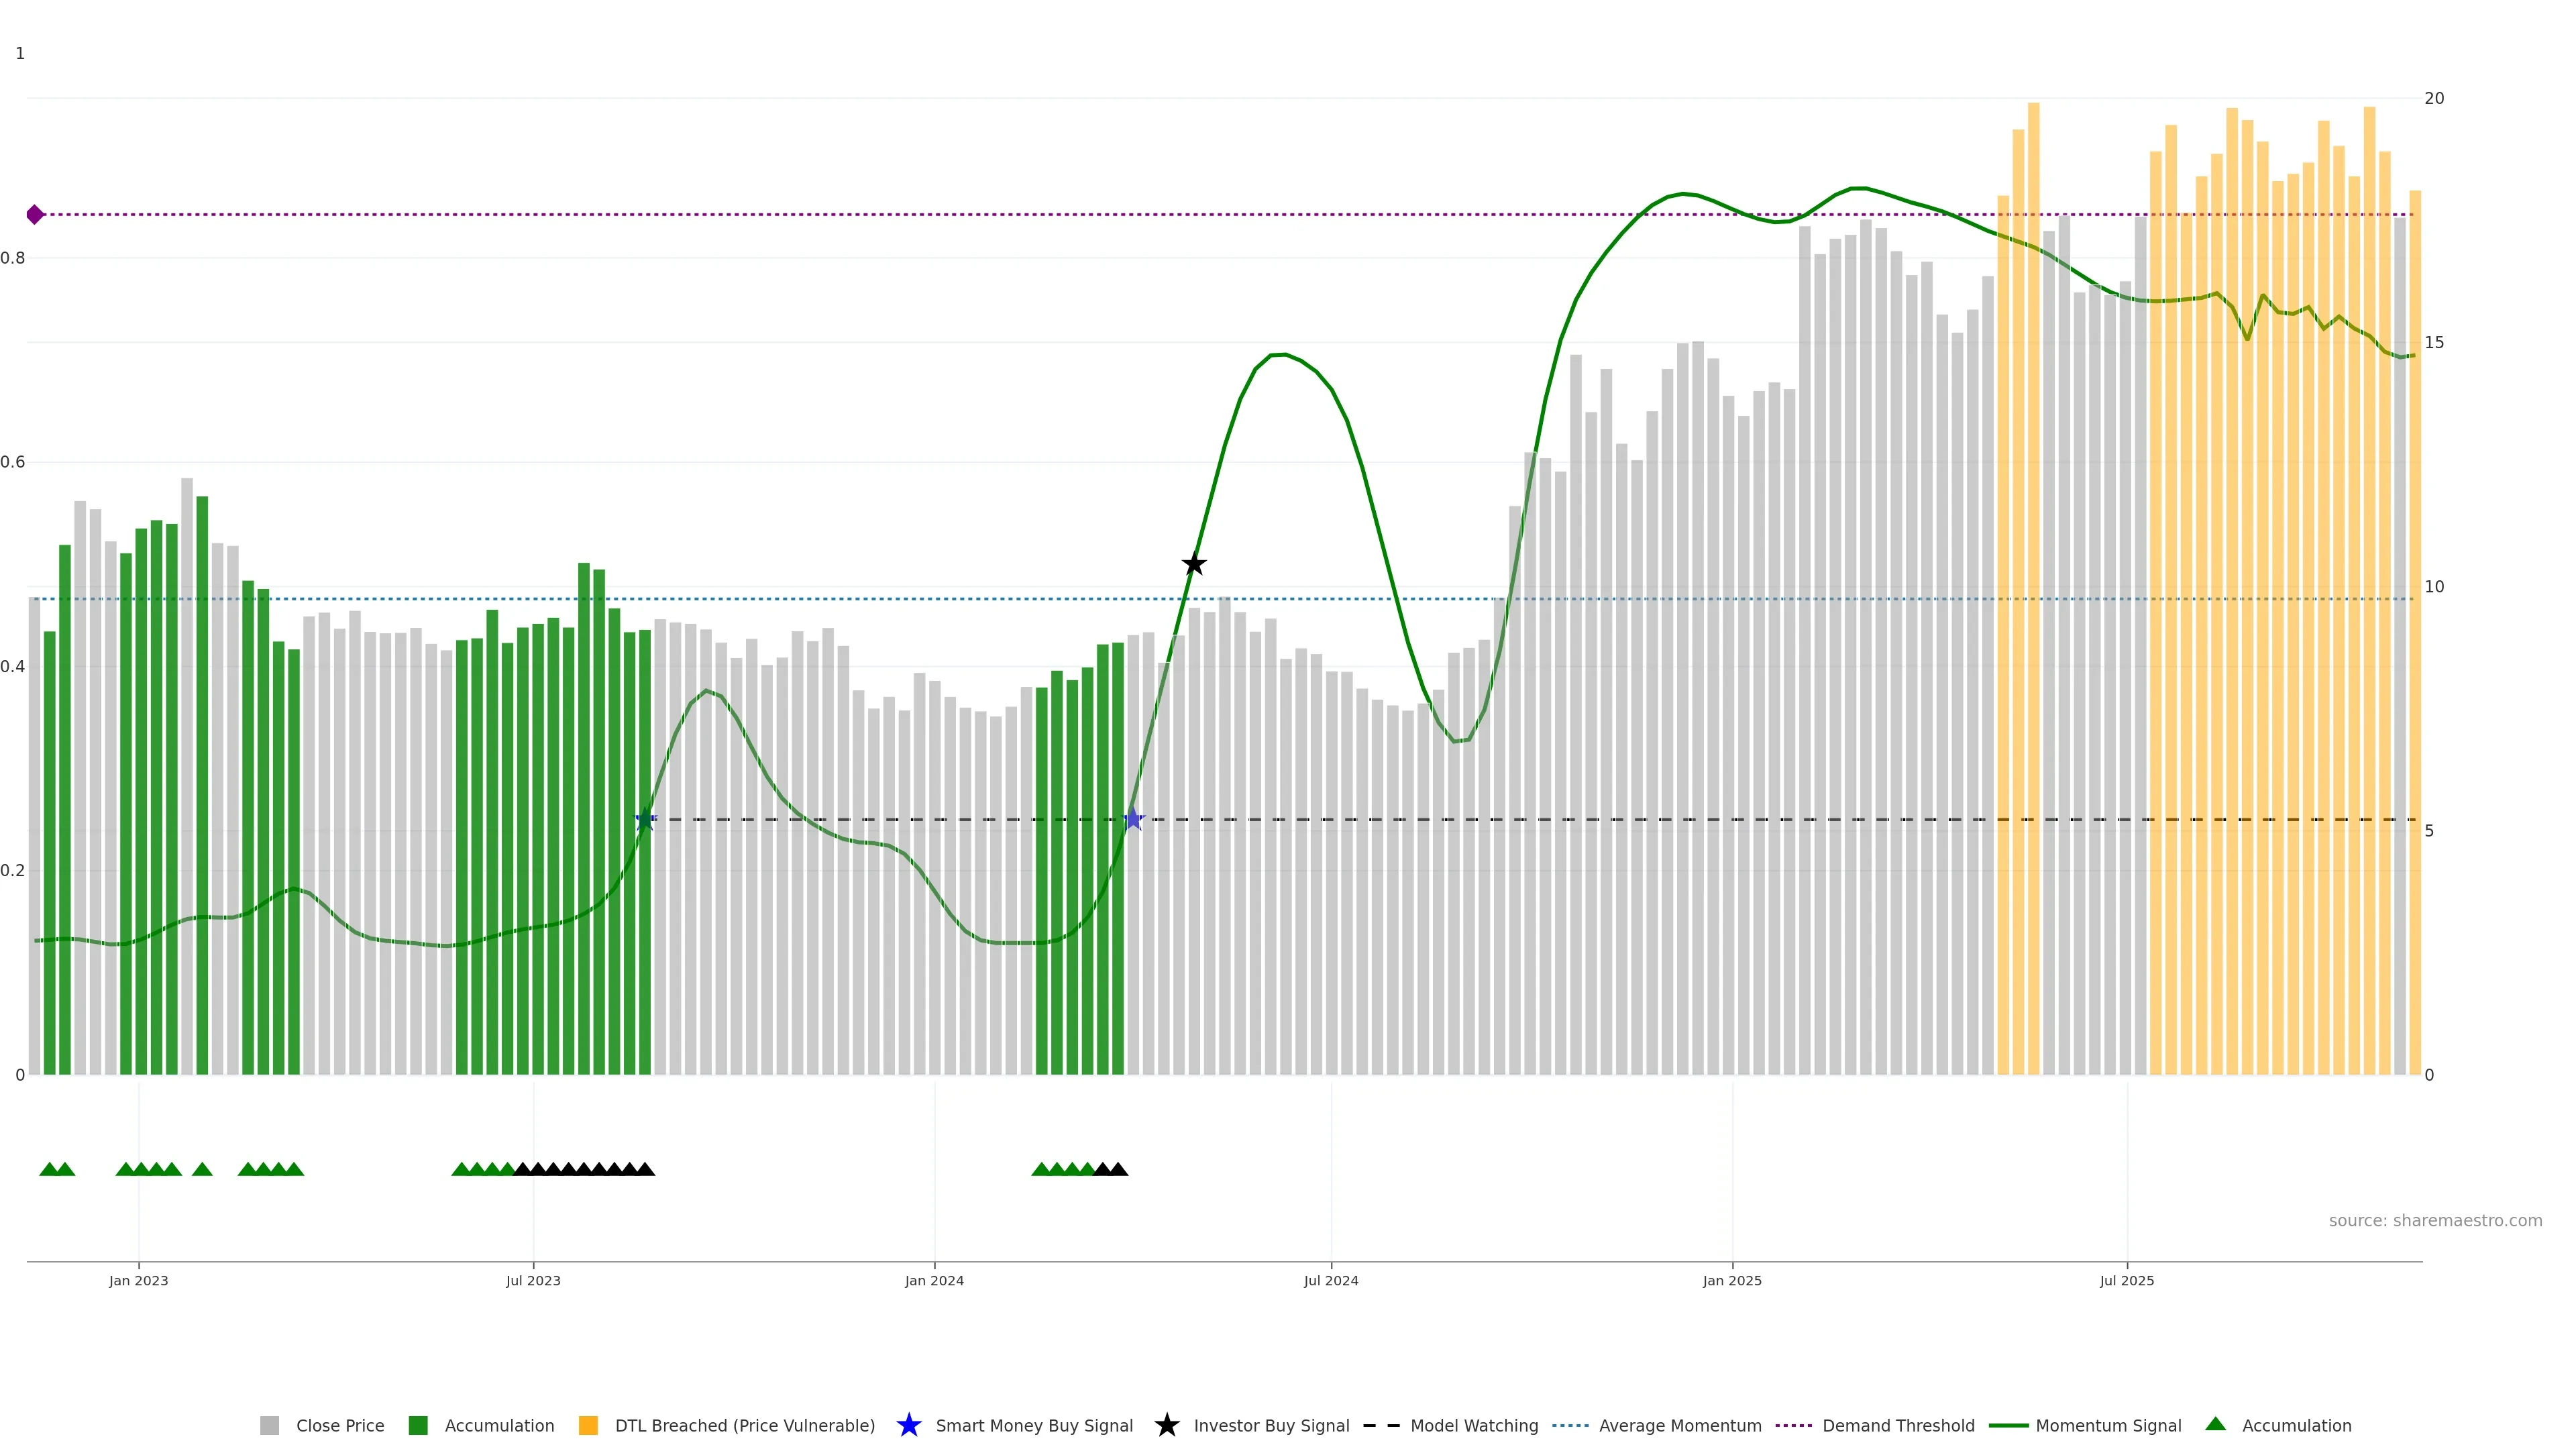Click the gray Close Price legend square
This screenshot has height=1449, width=2576.
(x=269, y=1425)
